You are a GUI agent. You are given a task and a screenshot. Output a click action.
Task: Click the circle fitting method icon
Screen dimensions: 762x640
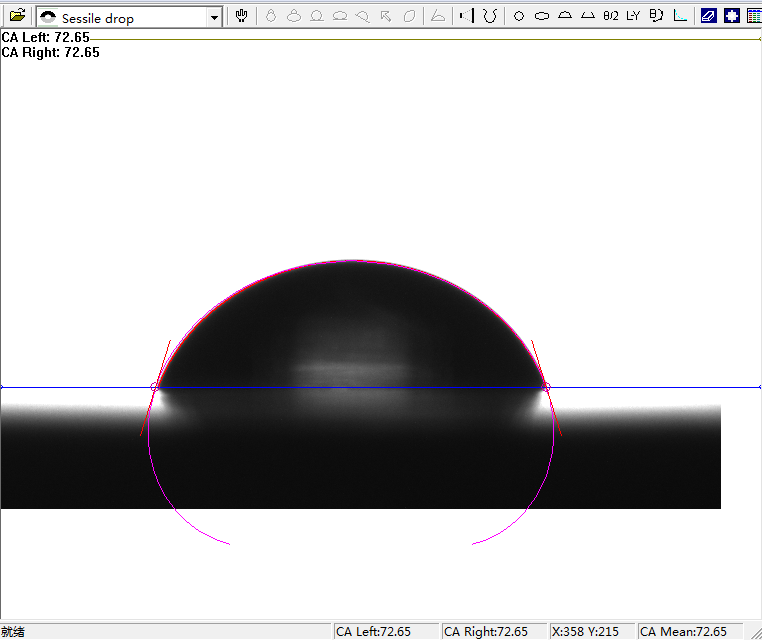(518, 16)
